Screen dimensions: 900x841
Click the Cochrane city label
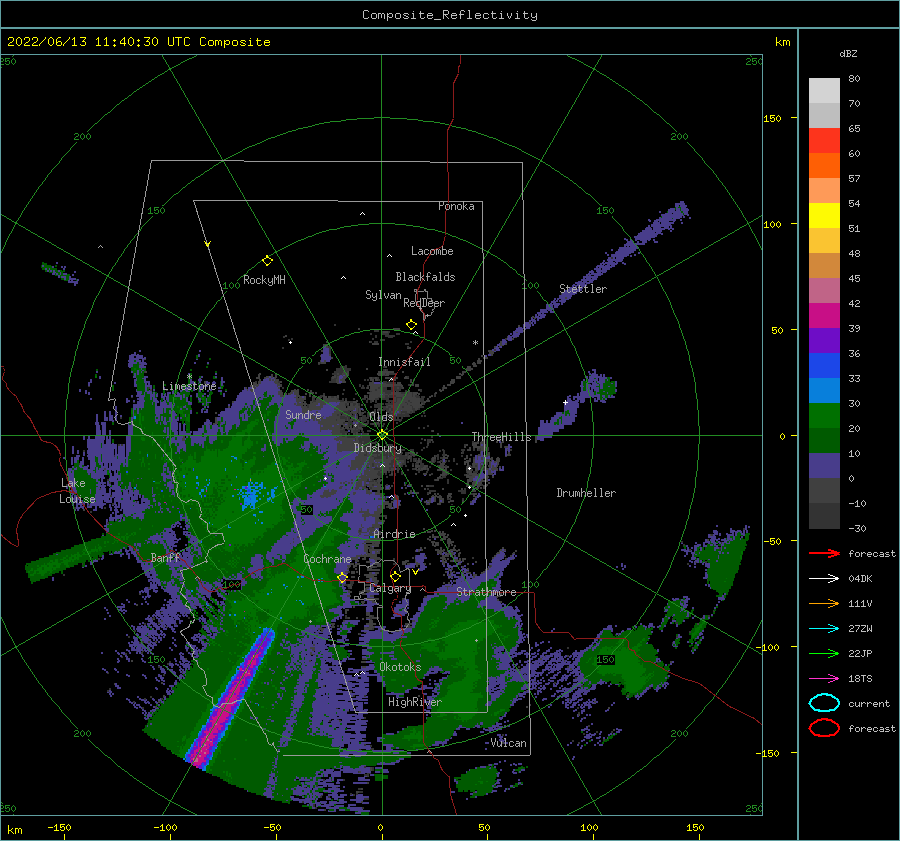coord(327,559)
